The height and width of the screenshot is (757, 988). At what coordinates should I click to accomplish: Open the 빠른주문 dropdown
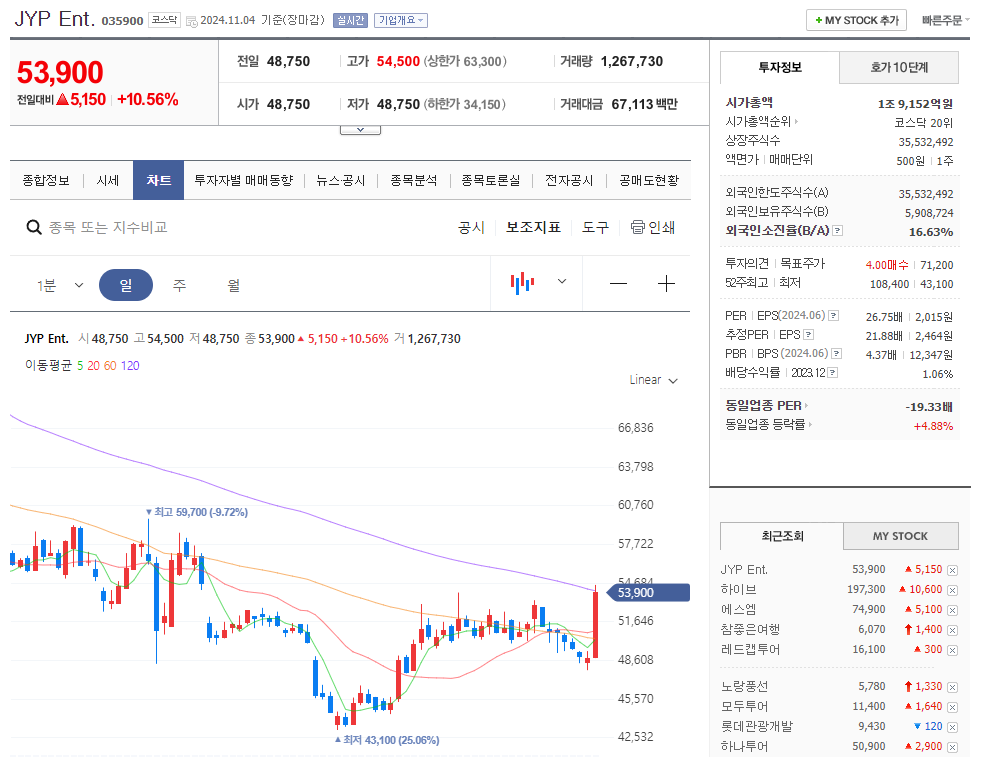coord(946,20)
